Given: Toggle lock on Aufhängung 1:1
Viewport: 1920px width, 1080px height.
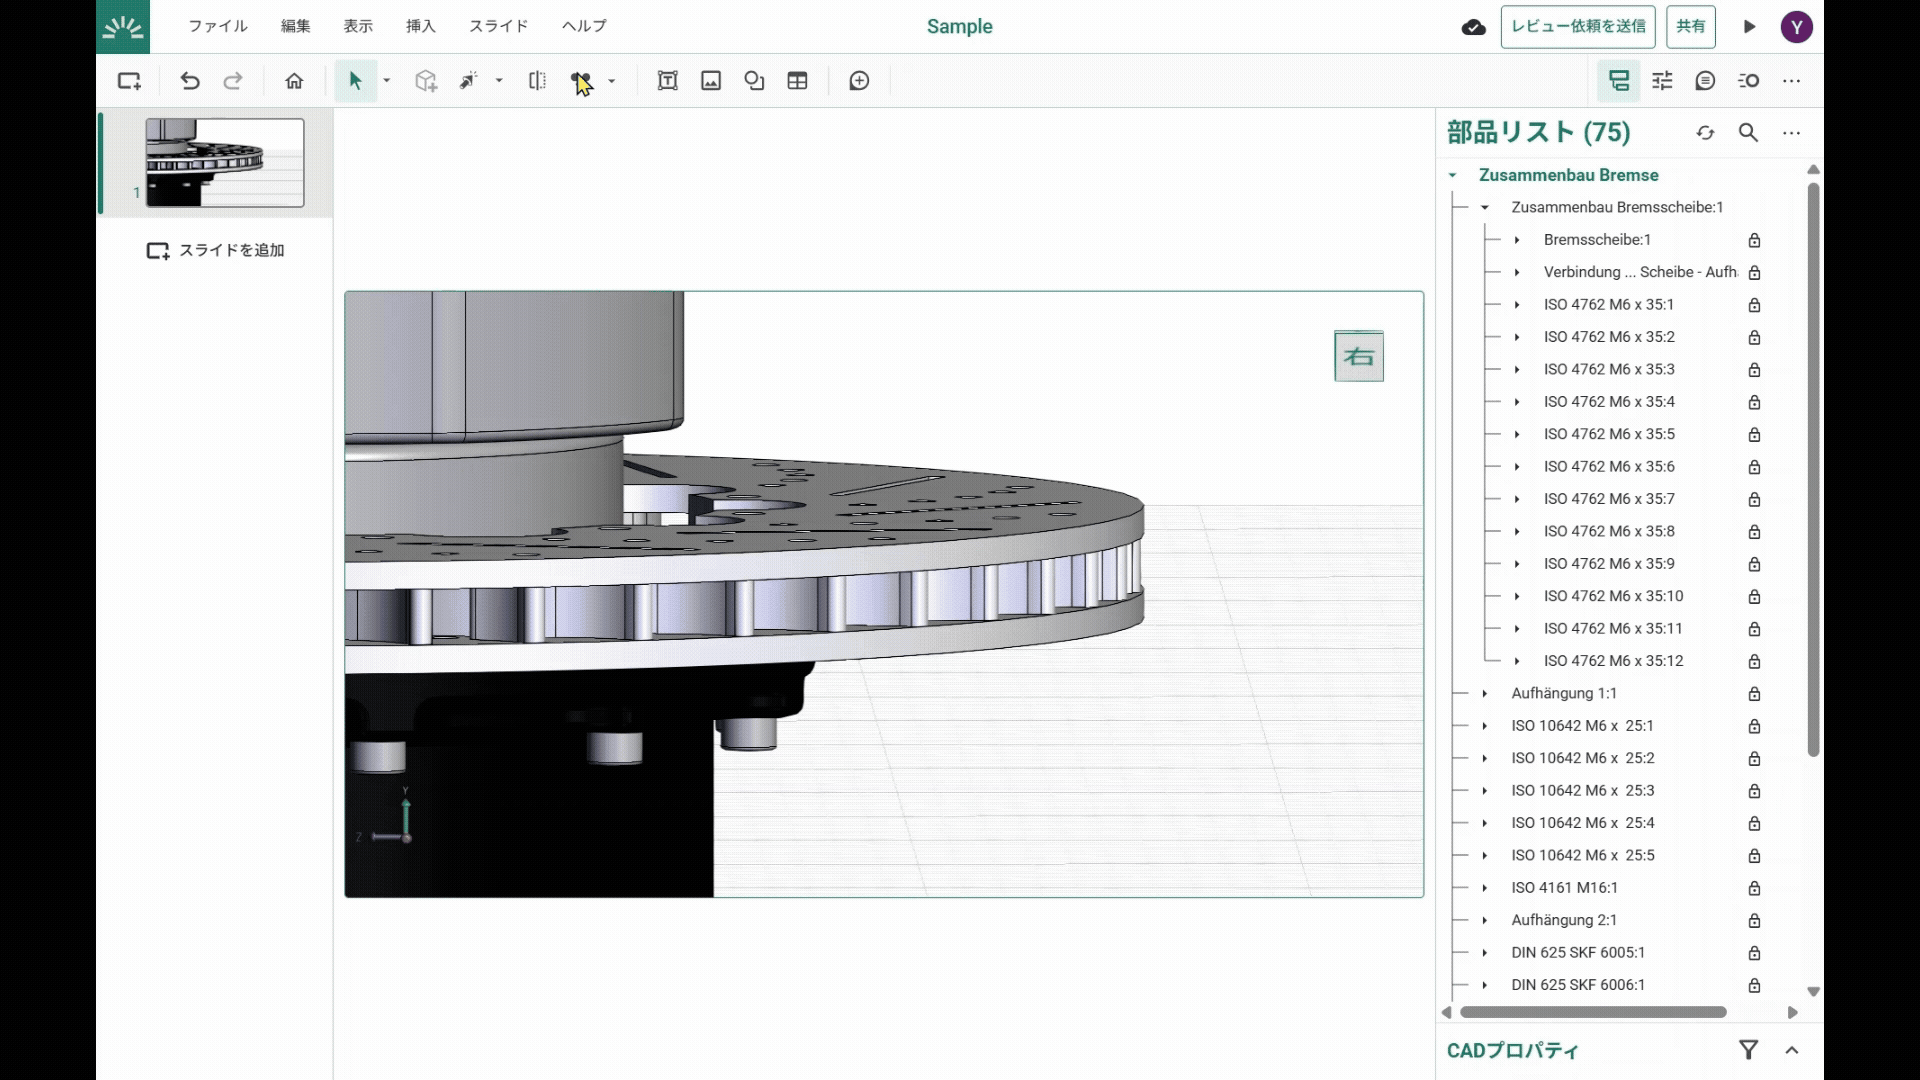Looking at the screenshot, I should point(1754,694).
